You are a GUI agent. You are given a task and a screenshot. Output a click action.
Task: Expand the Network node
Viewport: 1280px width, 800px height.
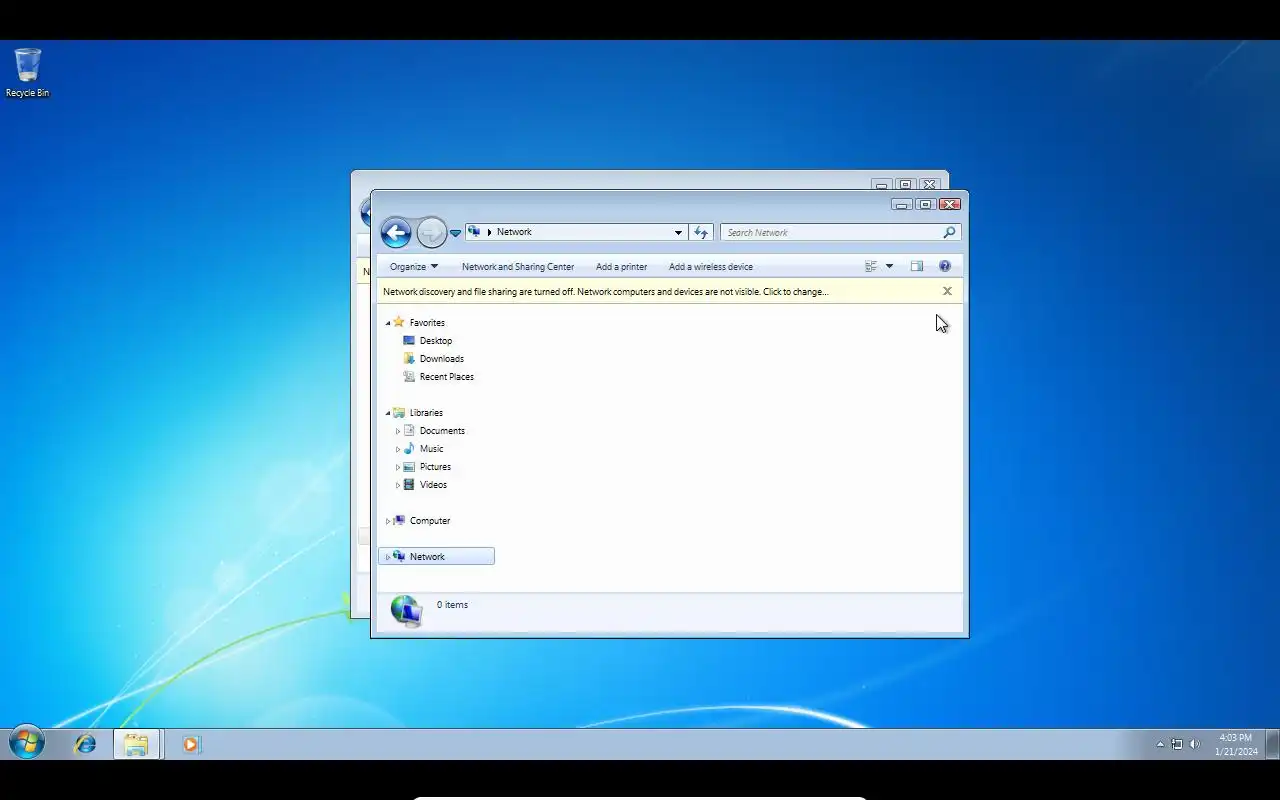[388, 557]
